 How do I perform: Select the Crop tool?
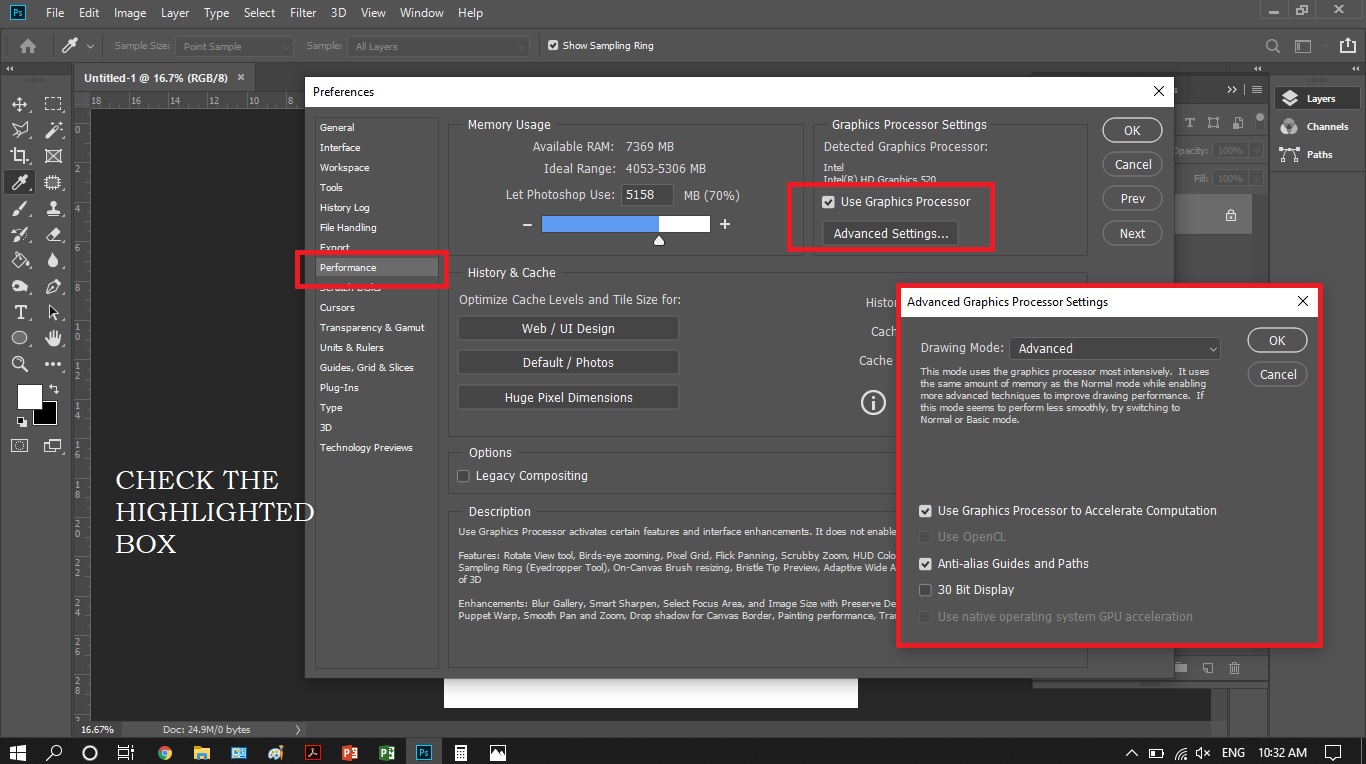tap(20, 156)
